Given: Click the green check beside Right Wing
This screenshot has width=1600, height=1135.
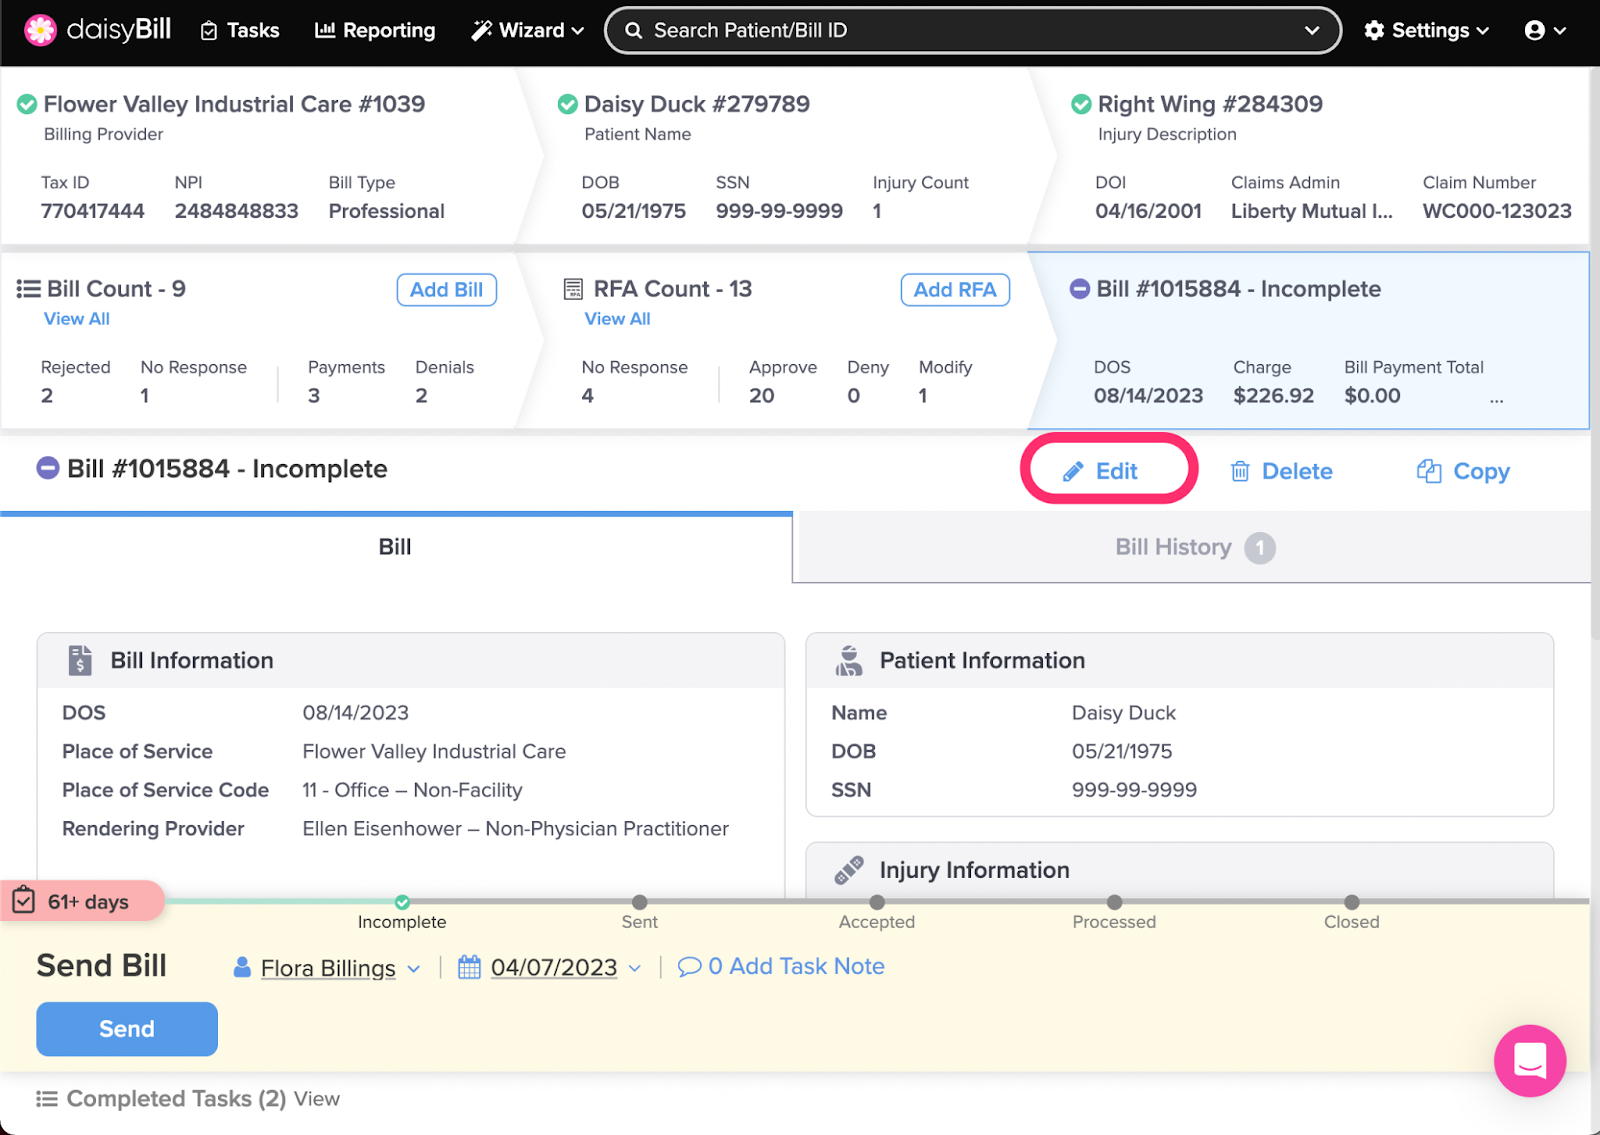Looking at the screenshot, I should tap(1081, 104).
